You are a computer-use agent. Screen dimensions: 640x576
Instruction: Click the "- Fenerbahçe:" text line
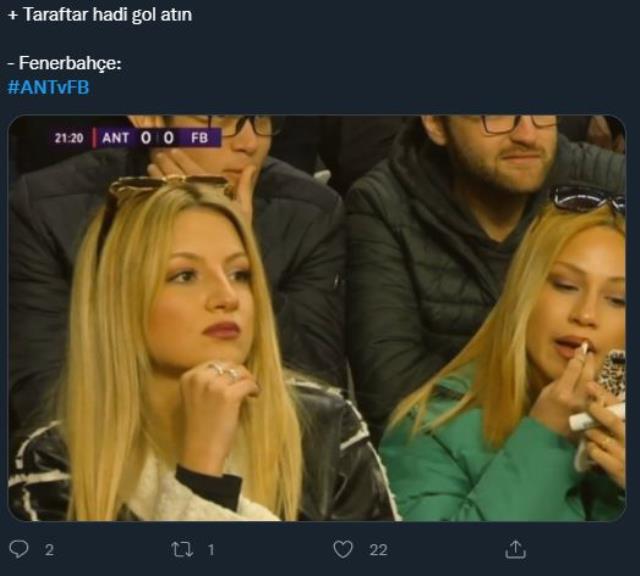(64, 63)
